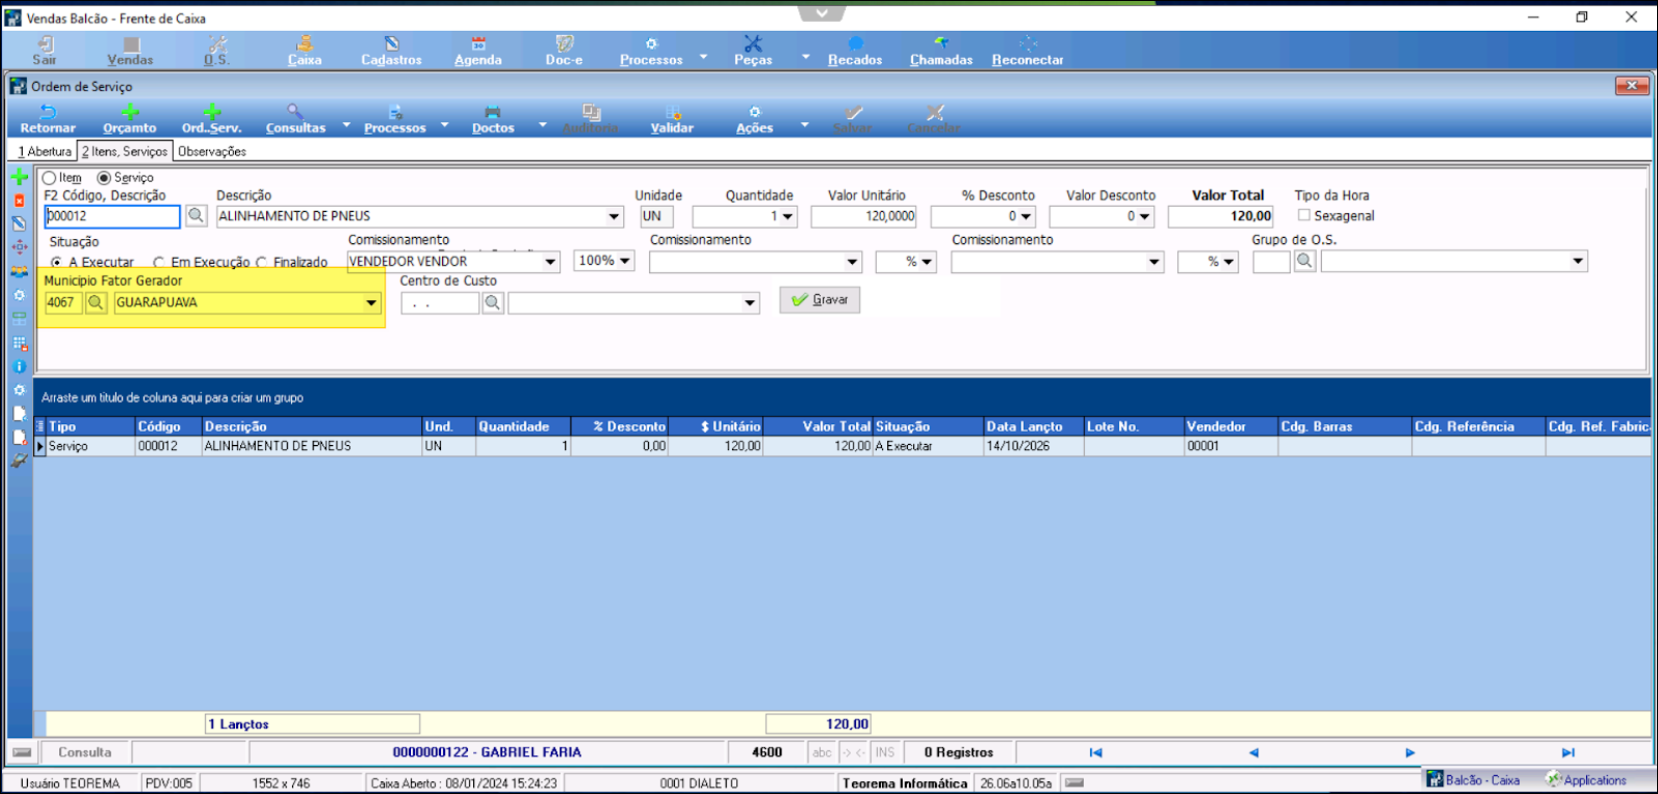Switch to the 2 Itens, Serviços tab
The image size is (1658, 794).
point(125,151)
